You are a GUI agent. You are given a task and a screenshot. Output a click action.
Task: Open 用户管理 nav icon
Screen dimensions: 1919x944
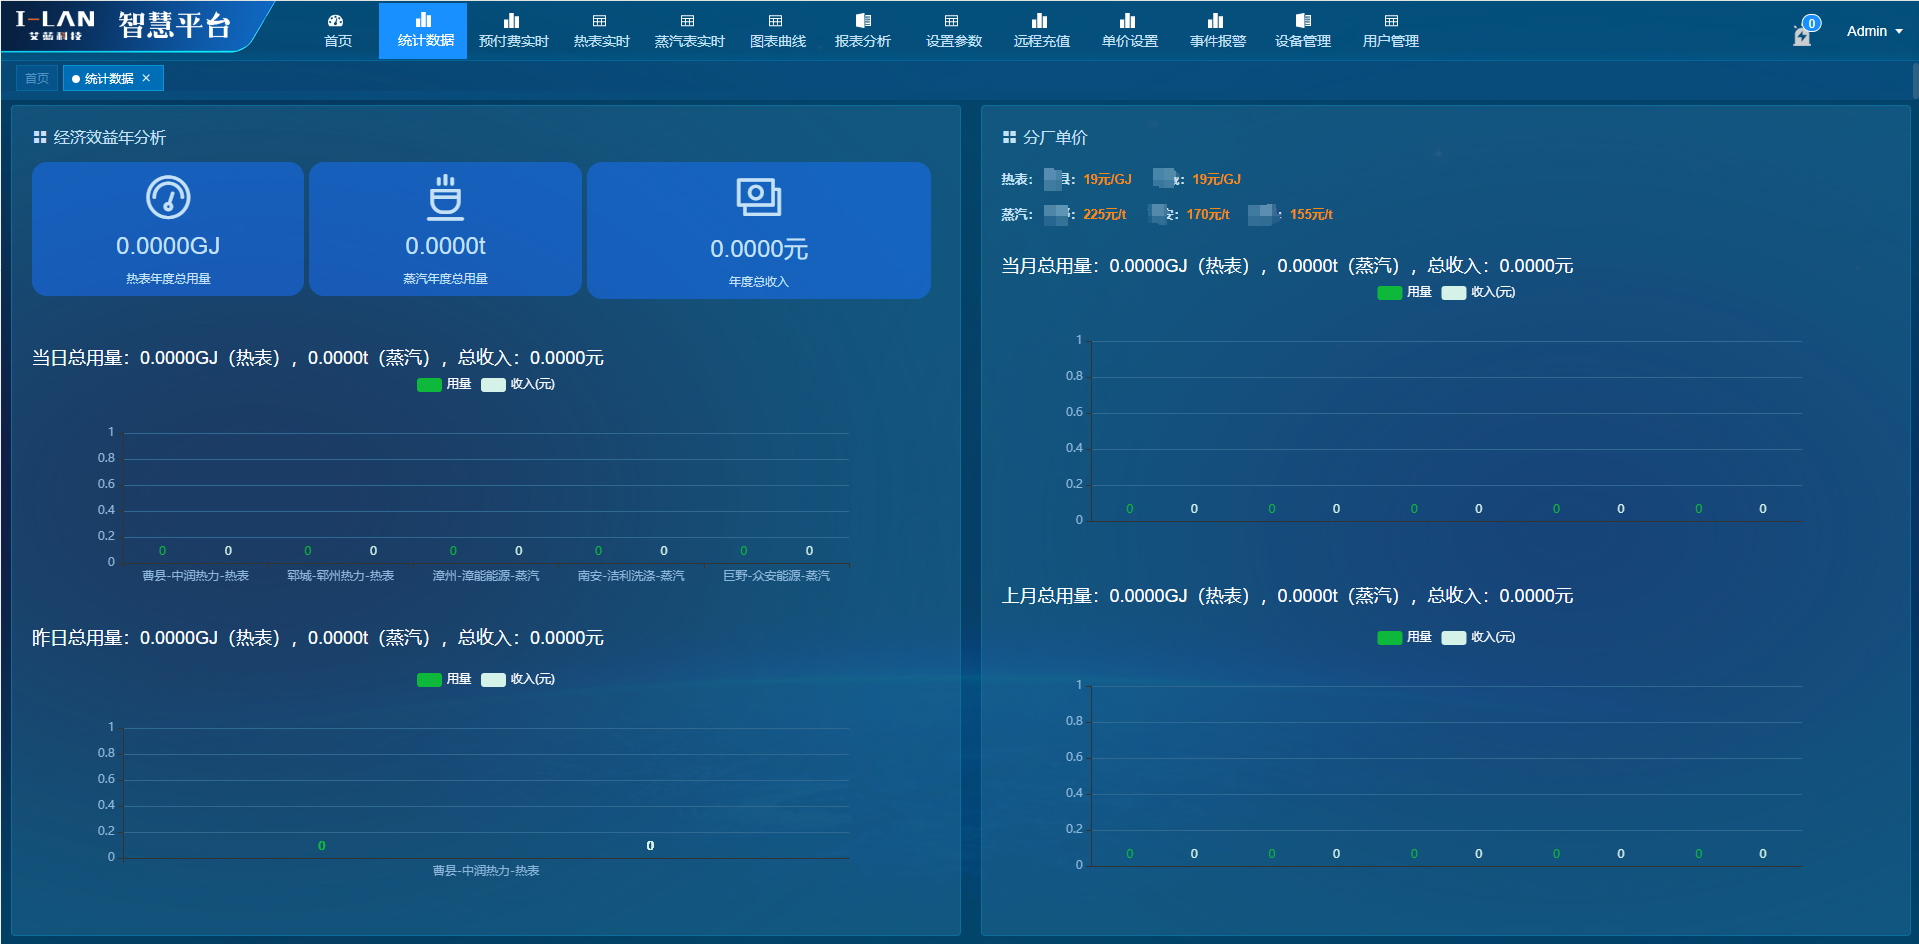[1391, 21]
